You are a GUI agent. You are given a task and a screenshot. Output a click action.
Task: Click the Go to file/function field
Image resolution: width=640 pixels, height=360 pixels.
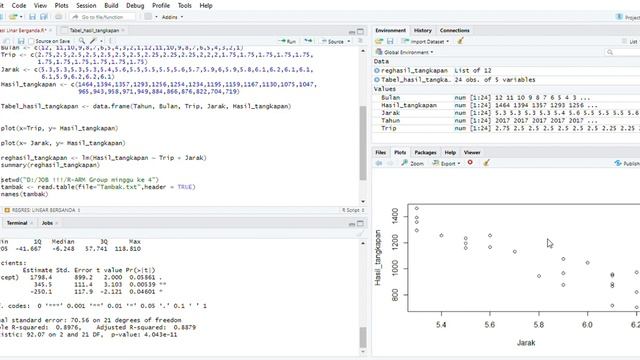coord(102,17)
